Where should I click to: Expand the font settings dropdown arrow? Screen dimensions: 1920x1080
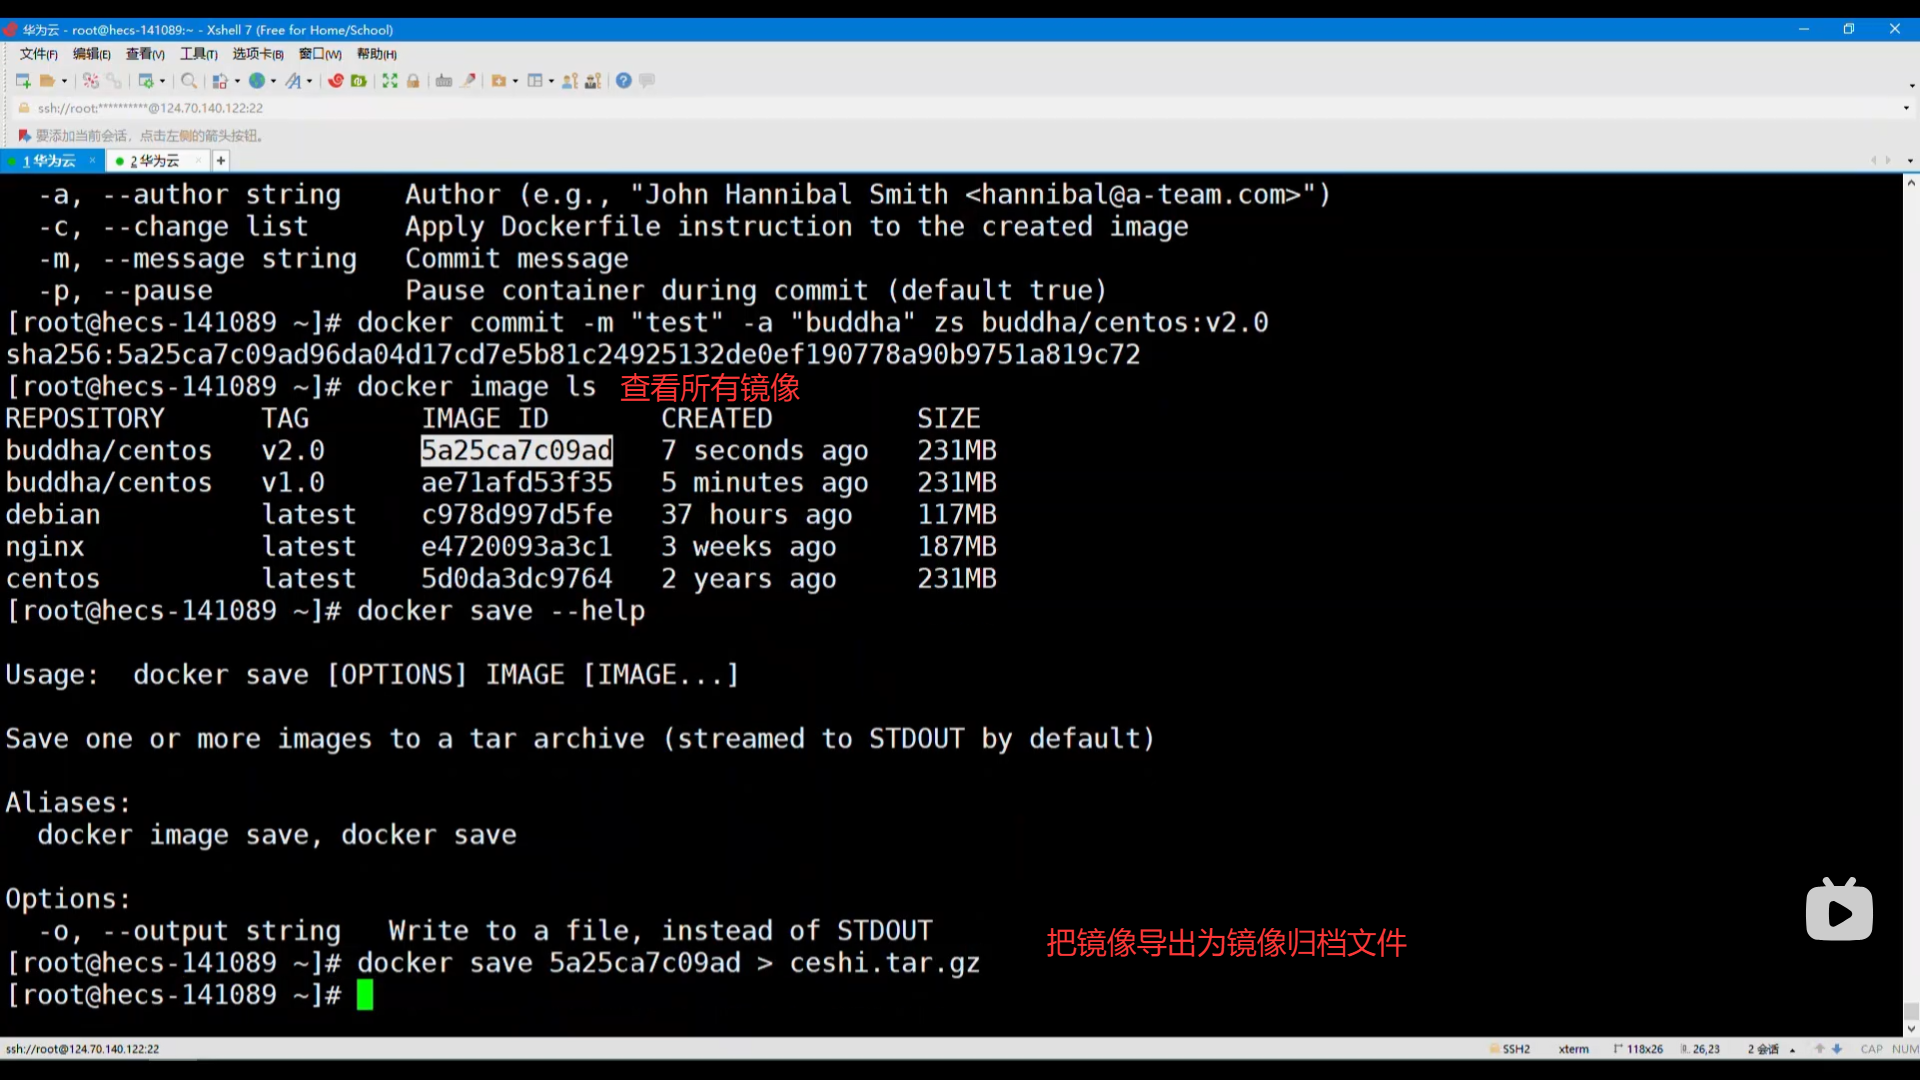tap(309, 81)
